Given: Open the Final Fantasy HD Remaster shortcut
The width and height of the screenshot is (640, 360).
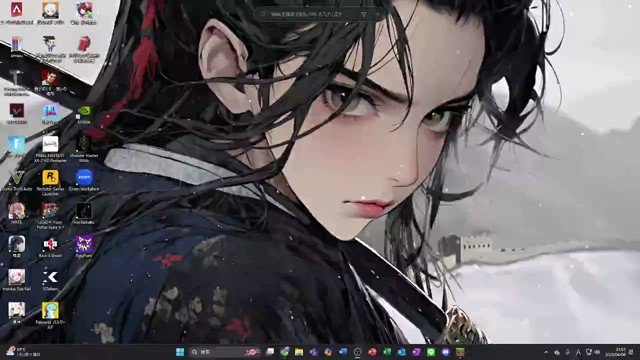Looking at the screenshot, I should coord(50,149).
